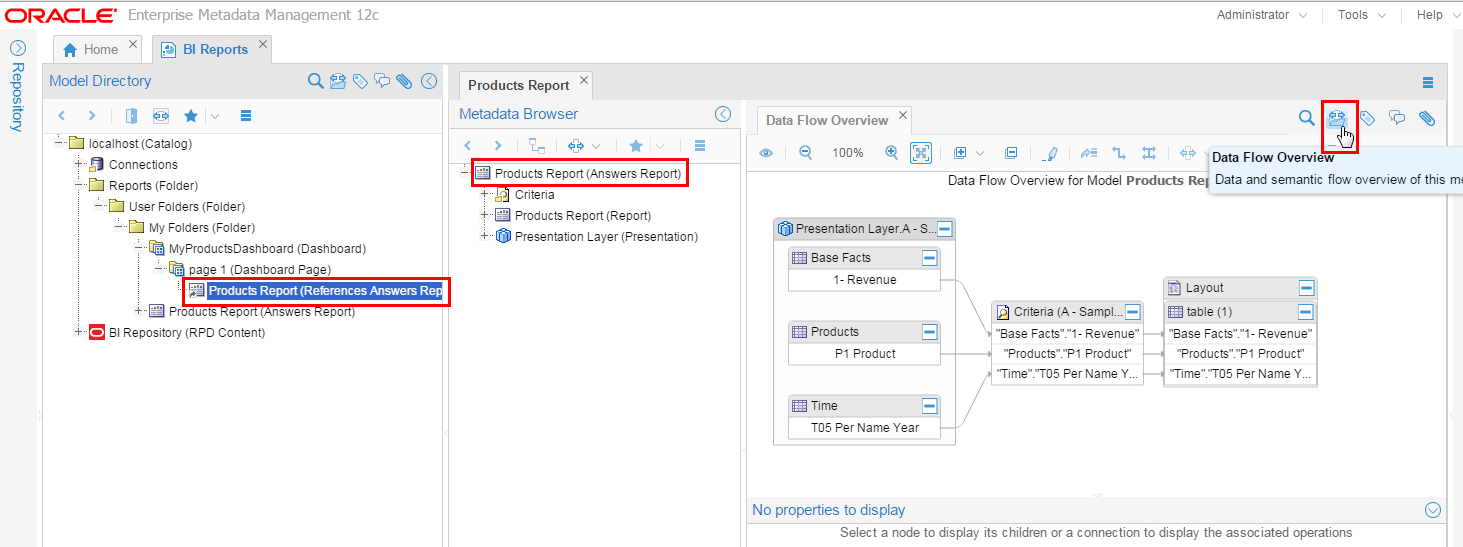Click the favorites star in Model Directory toolbar
Screen dimensions: 1463x547
click(x=191, y=116)
